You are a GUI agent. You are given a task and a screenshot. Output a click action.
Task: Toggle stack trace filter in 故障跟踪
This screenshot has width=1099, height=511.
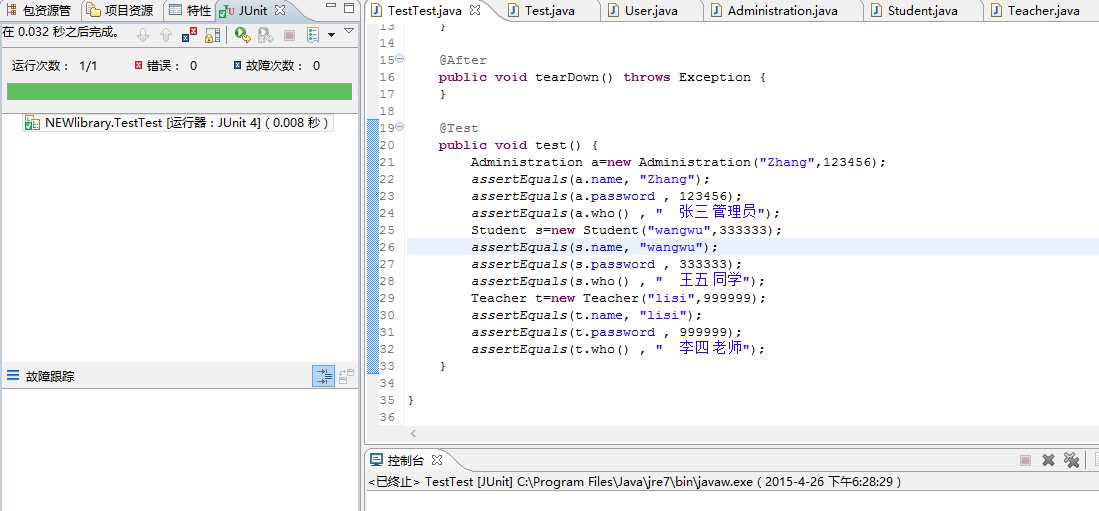click(323, 376)
